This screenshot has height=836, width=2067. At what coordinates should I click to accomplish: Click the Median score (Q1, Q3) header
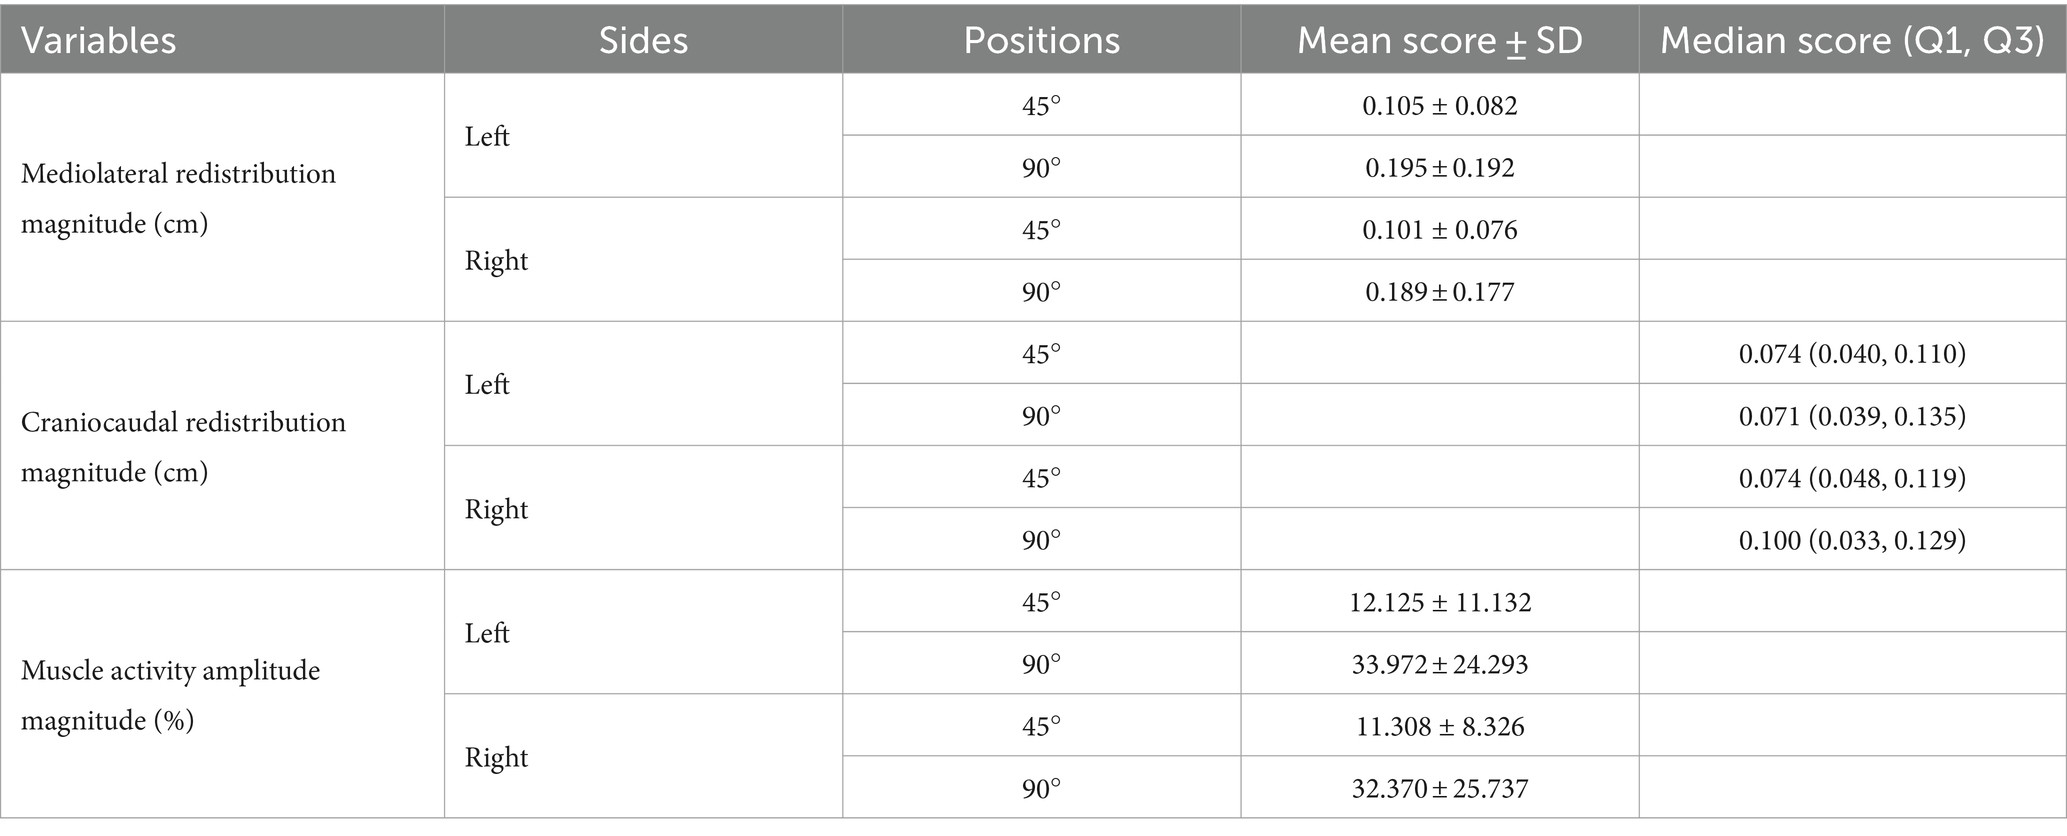coord(1852,40)
